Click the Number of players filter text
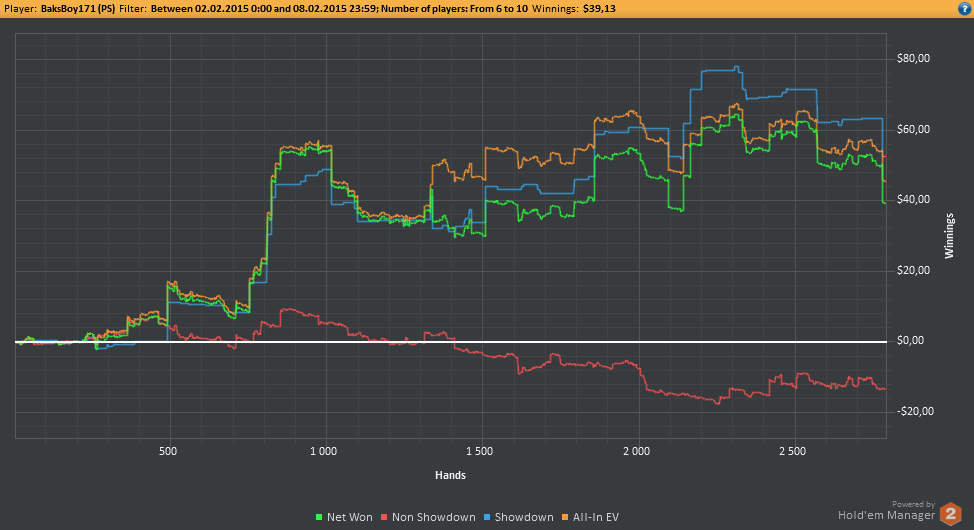Screen dimensions: 974x530 tap(455, 9)
